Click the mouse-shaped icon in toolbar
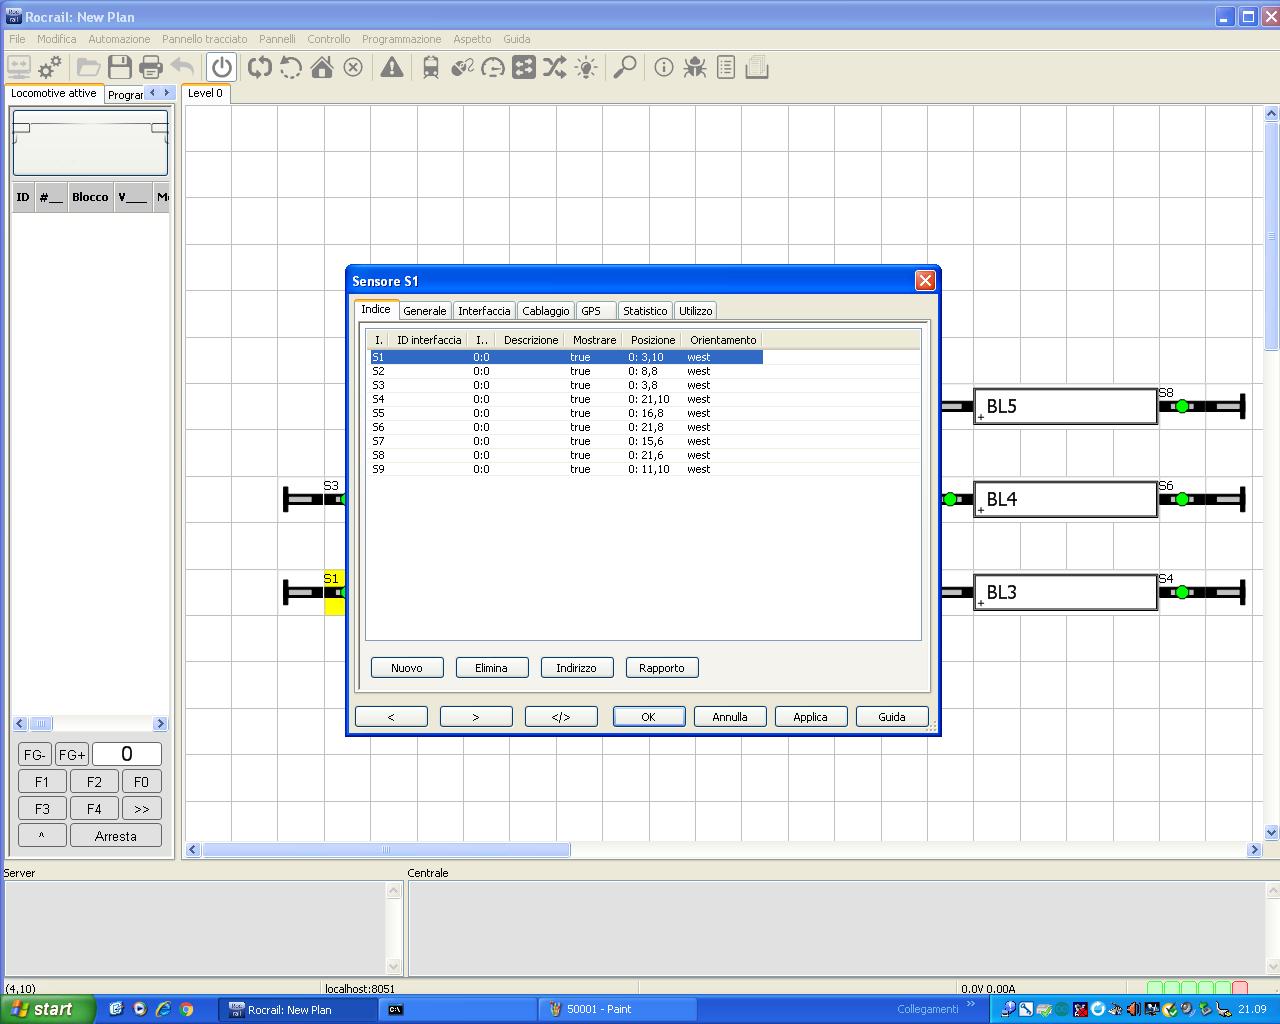Screen dimensions: 1280x1024 [x=462, y=67]
